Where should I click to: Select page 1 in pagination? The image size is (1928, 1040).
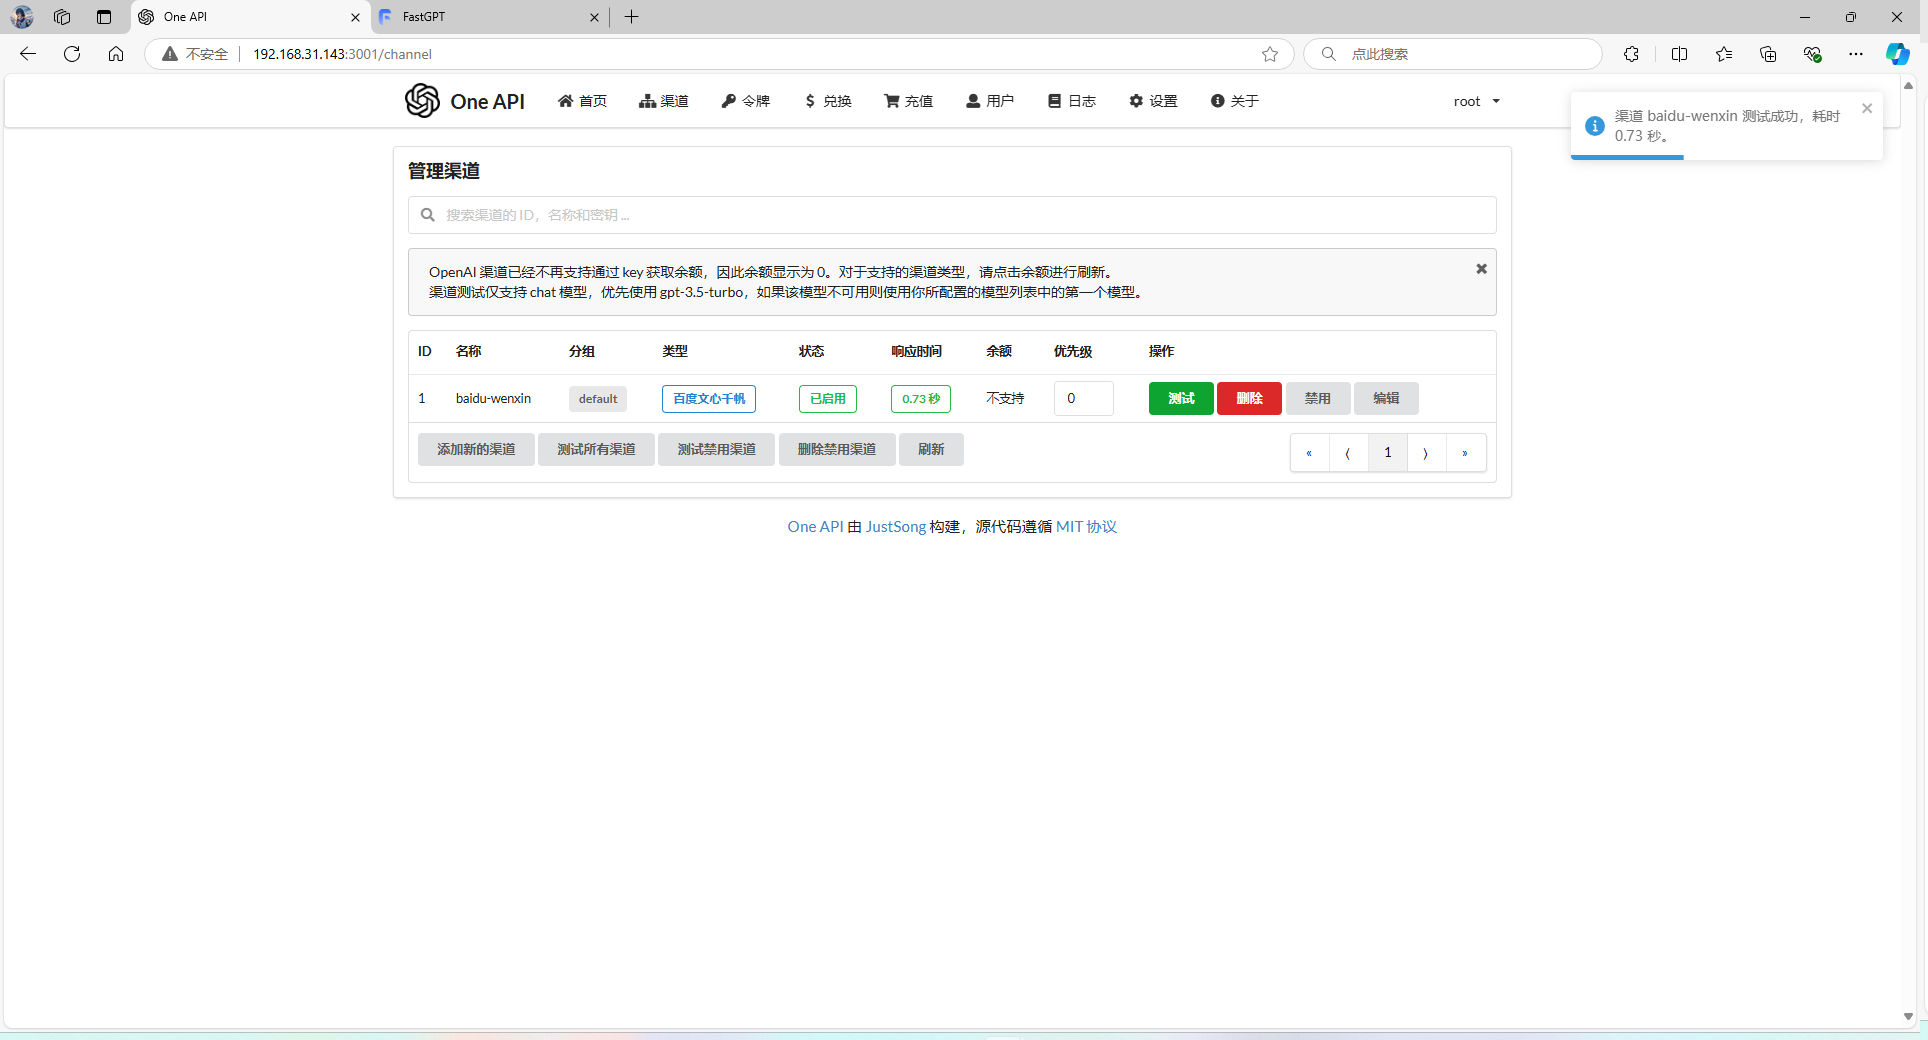click(x=1387, y=453)
